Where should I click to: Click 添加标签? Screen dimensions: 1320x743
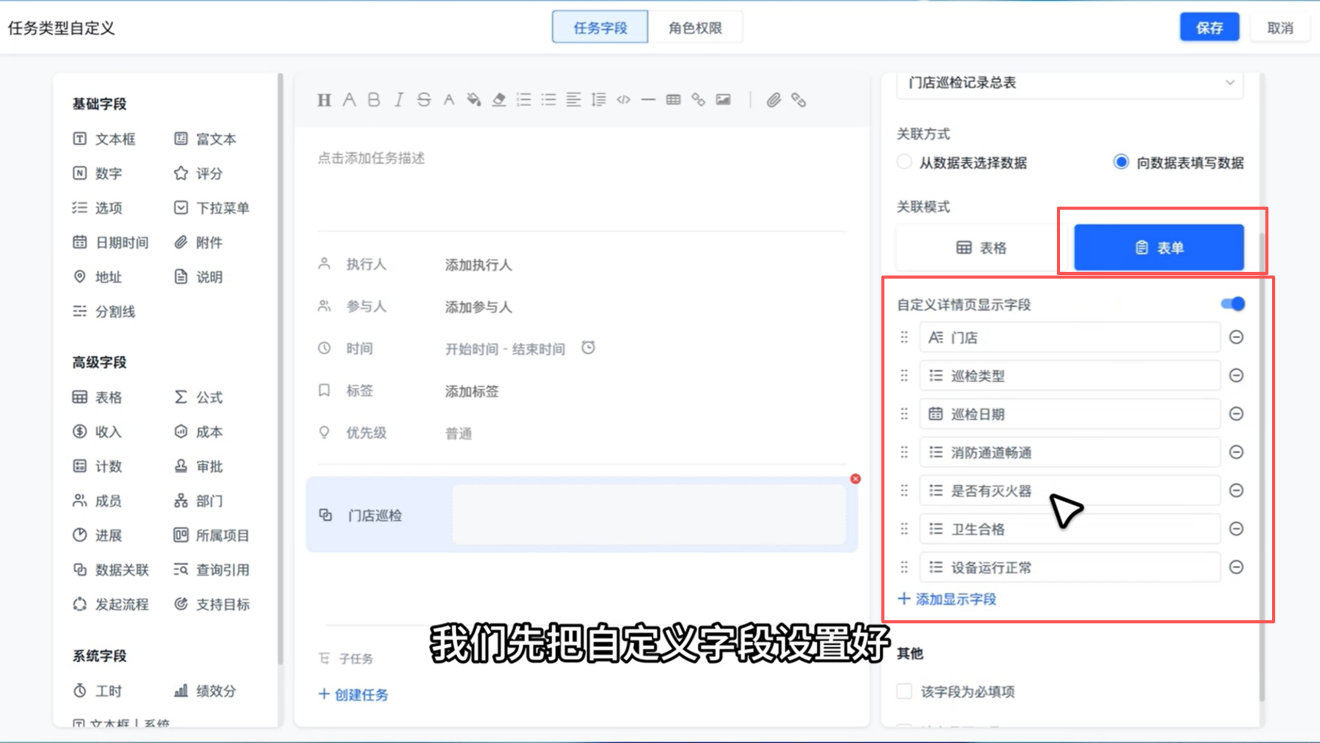[x=472, y=391]
